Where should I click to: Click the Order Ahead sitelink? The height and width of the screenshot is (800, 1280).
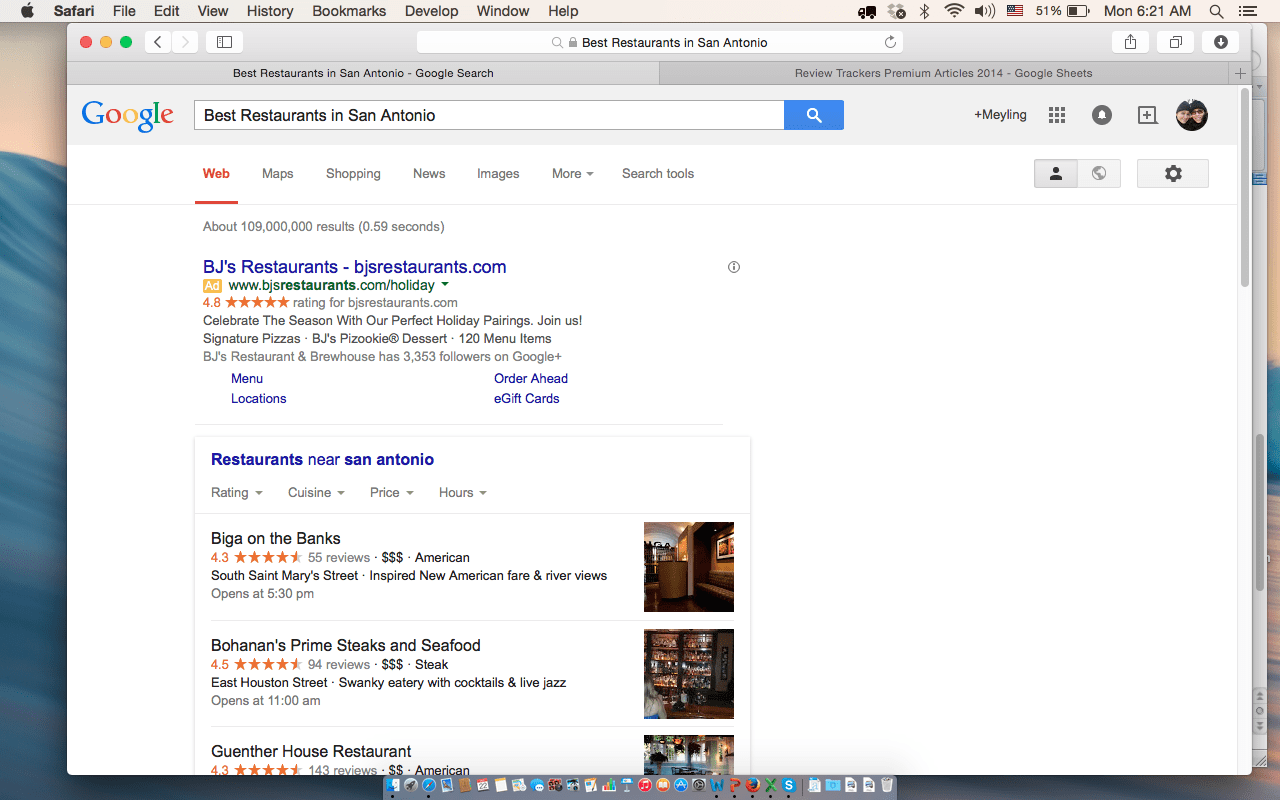[x=531, y=378]
